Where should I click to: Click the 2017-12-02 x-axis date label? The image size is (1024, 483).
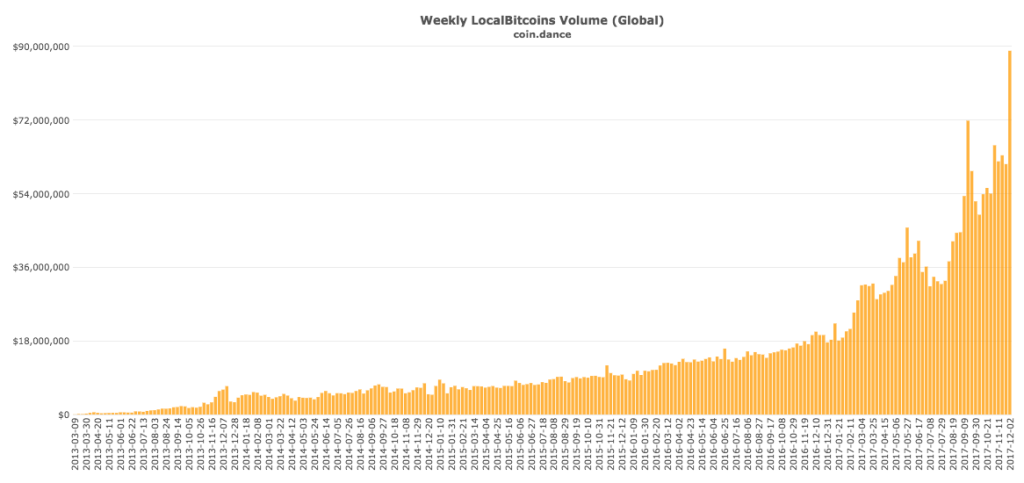click(1009, 446)
